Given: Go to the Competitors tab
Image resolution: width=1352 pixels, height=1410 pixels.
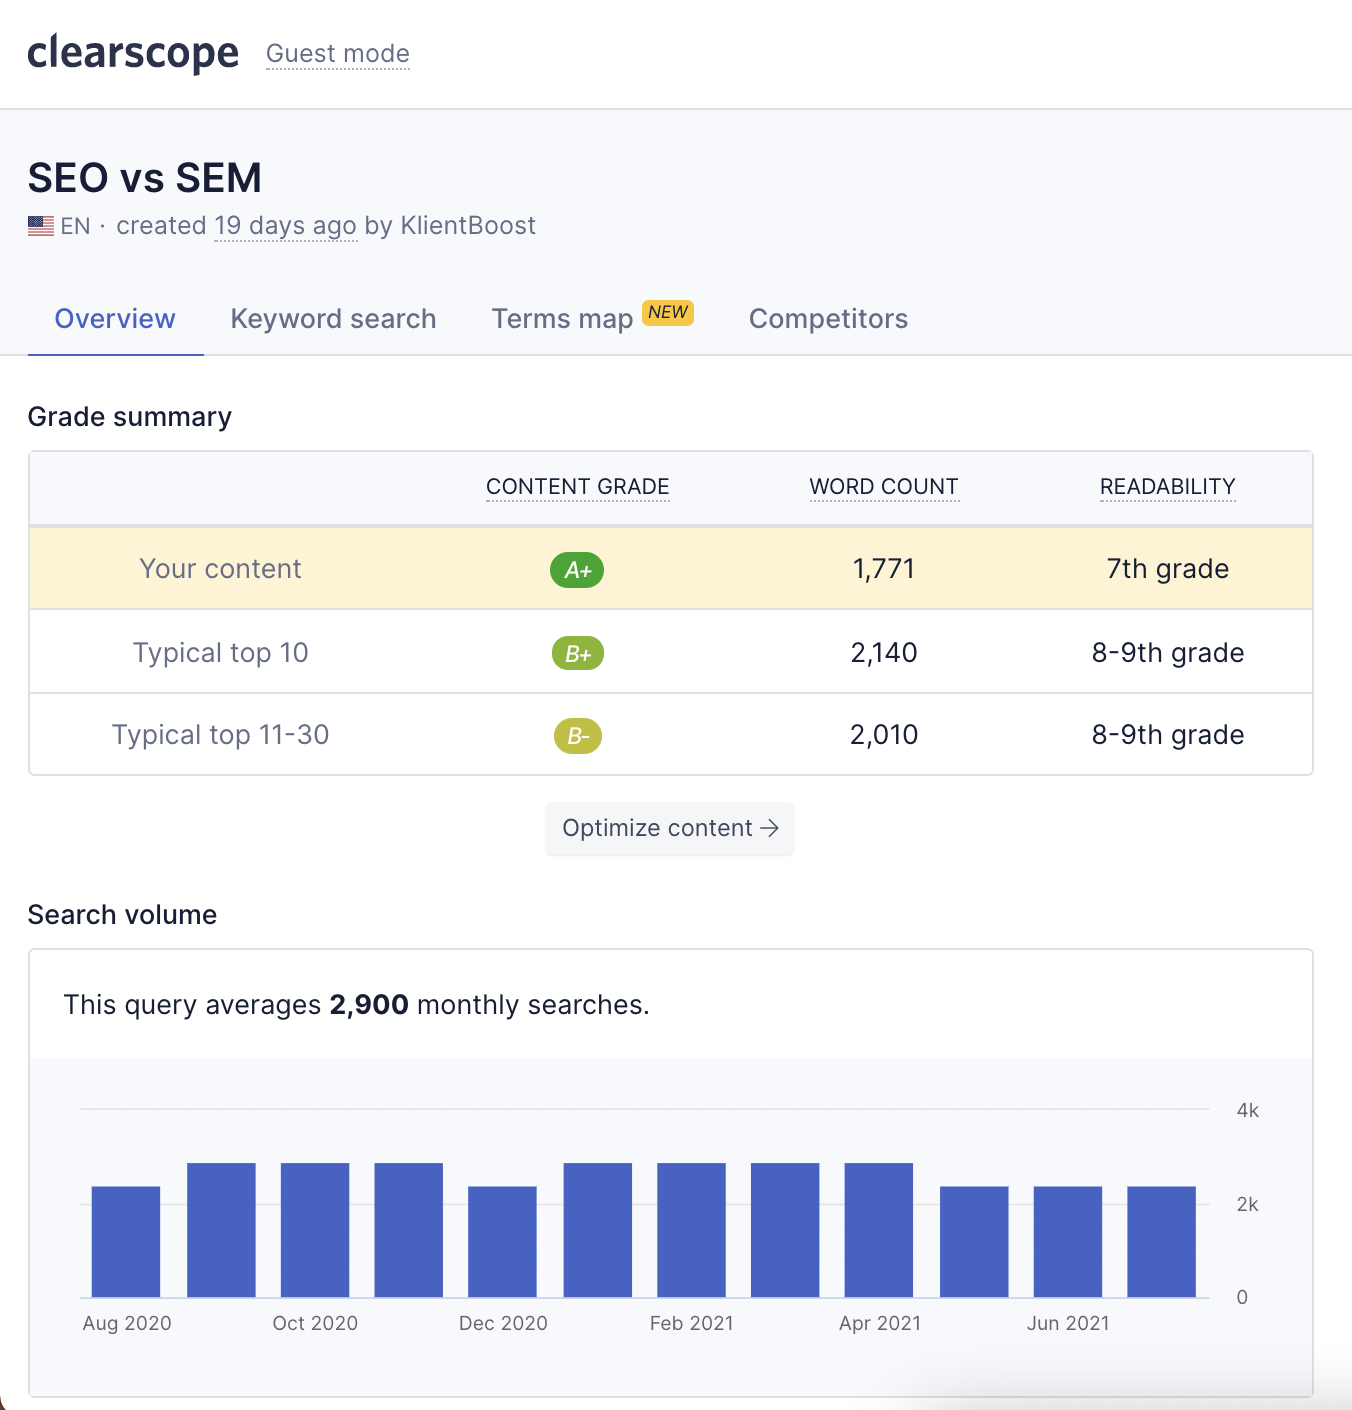Looking at the screenshot, I should click(828, 319).
